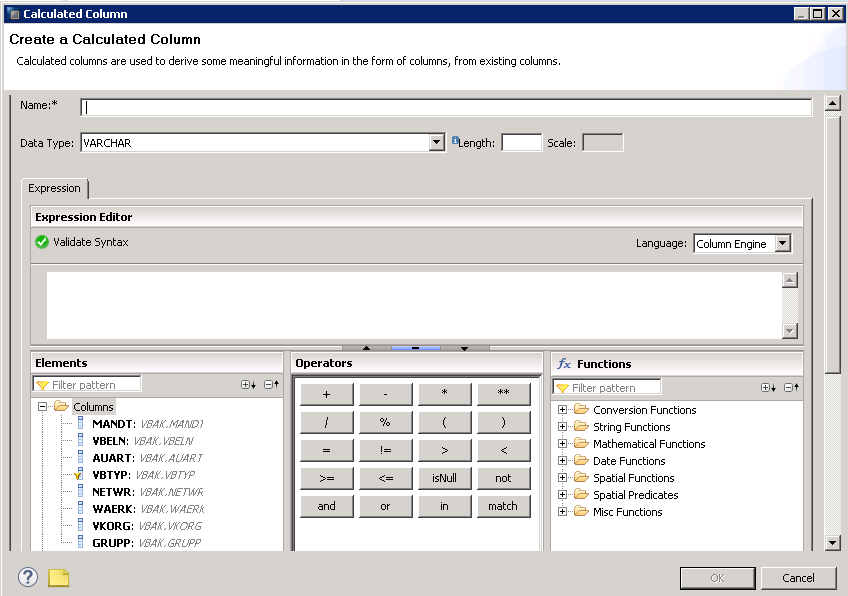Expand all in Elements panel

point(248,385)
